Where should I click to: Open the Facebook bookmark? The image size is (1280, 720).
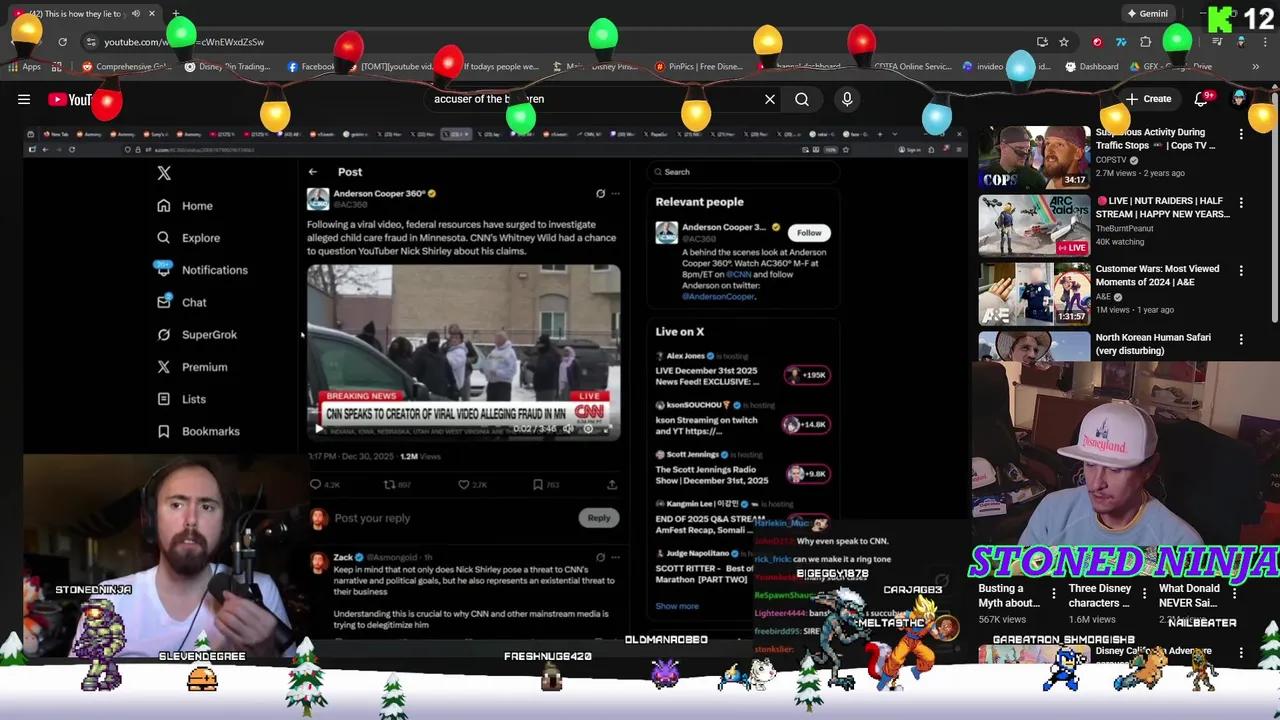click(x=311, y=67)
